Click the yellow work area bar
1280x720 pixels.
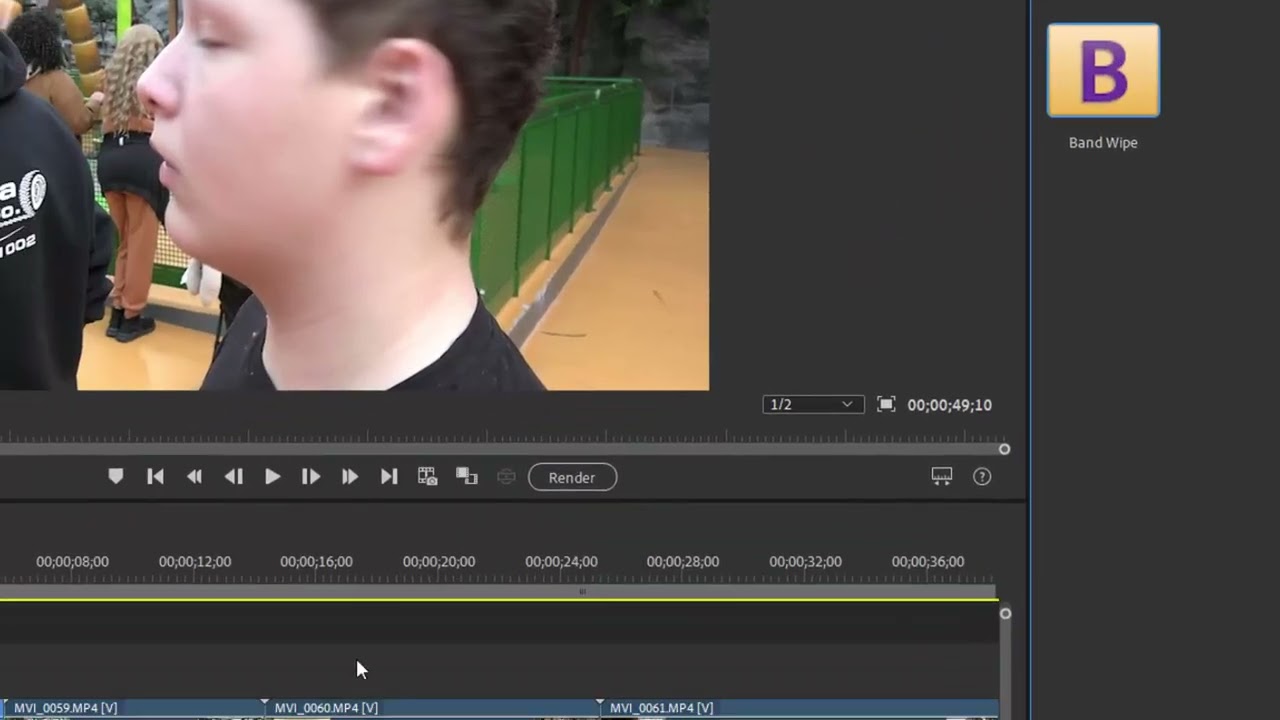coord(499,599)
